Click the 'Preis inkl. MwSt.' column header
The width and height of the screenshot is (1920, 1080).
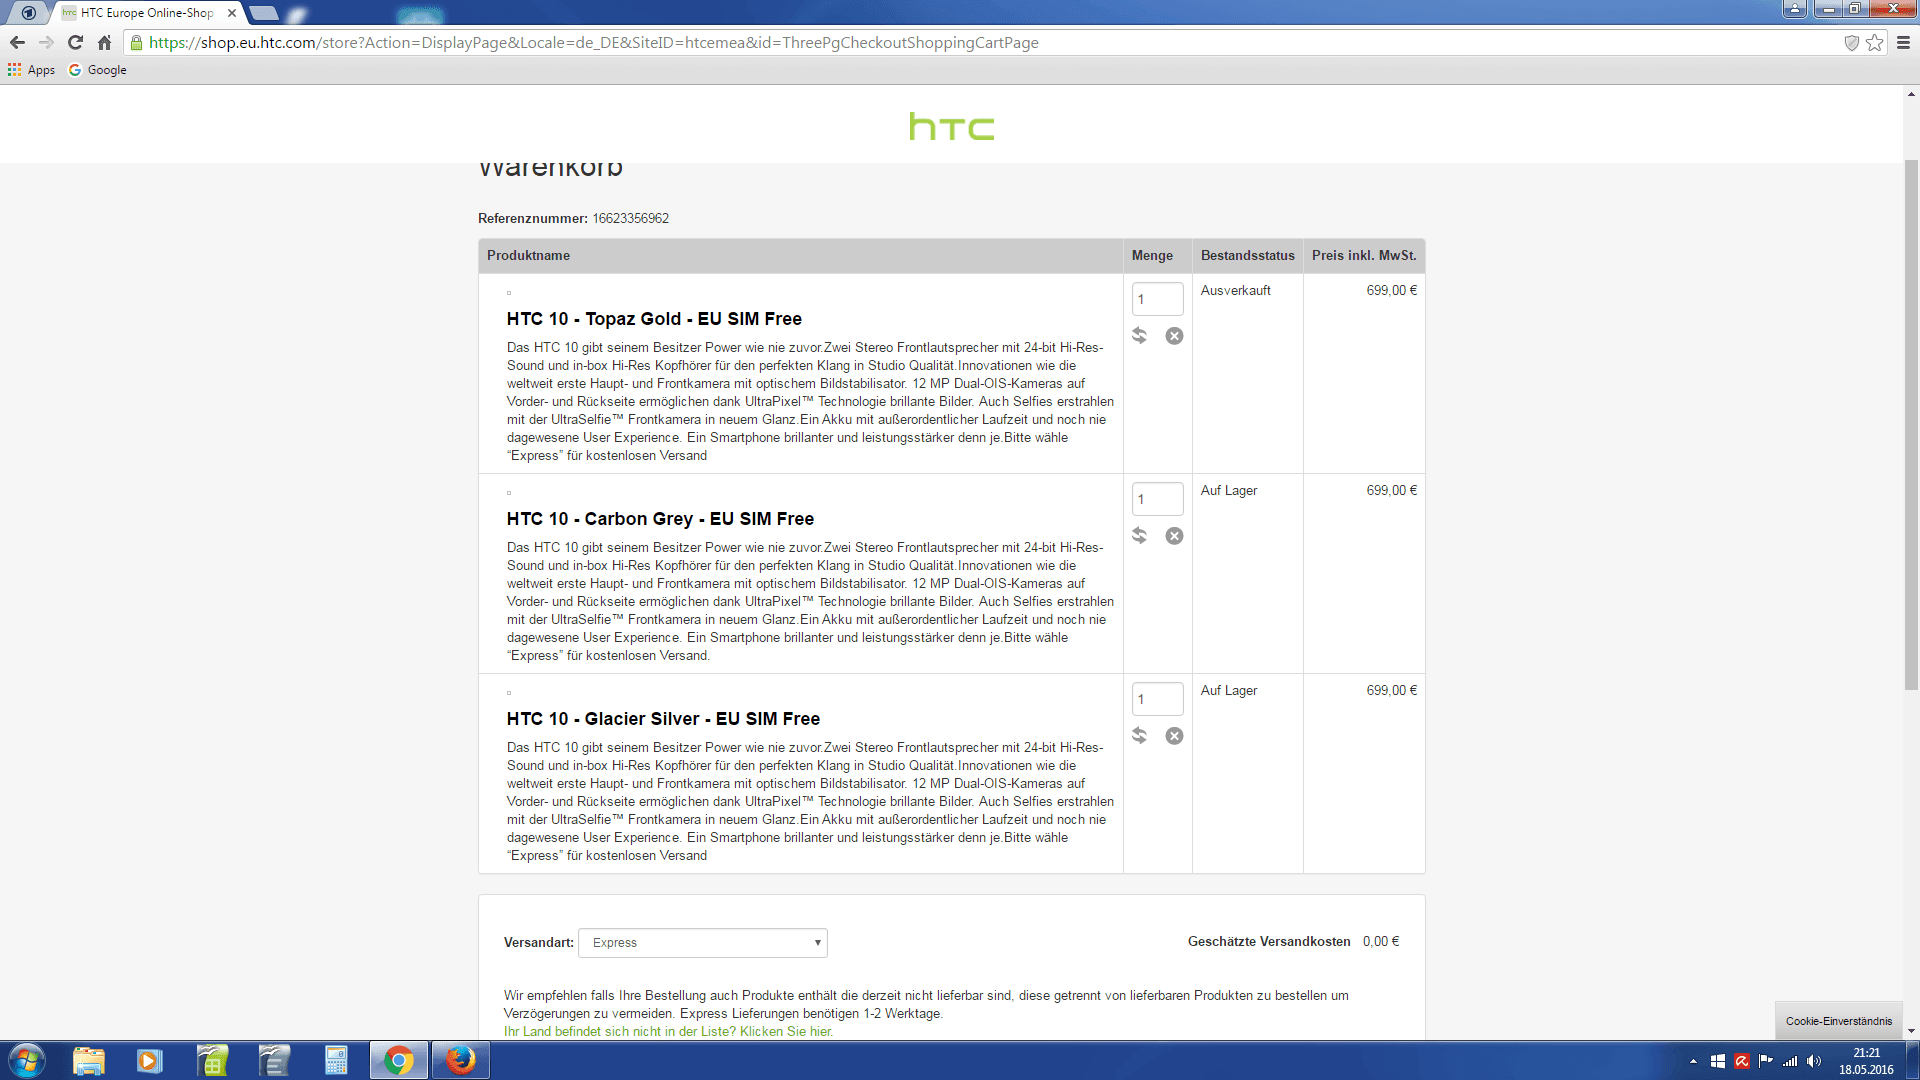click(x=1364, y=256)
